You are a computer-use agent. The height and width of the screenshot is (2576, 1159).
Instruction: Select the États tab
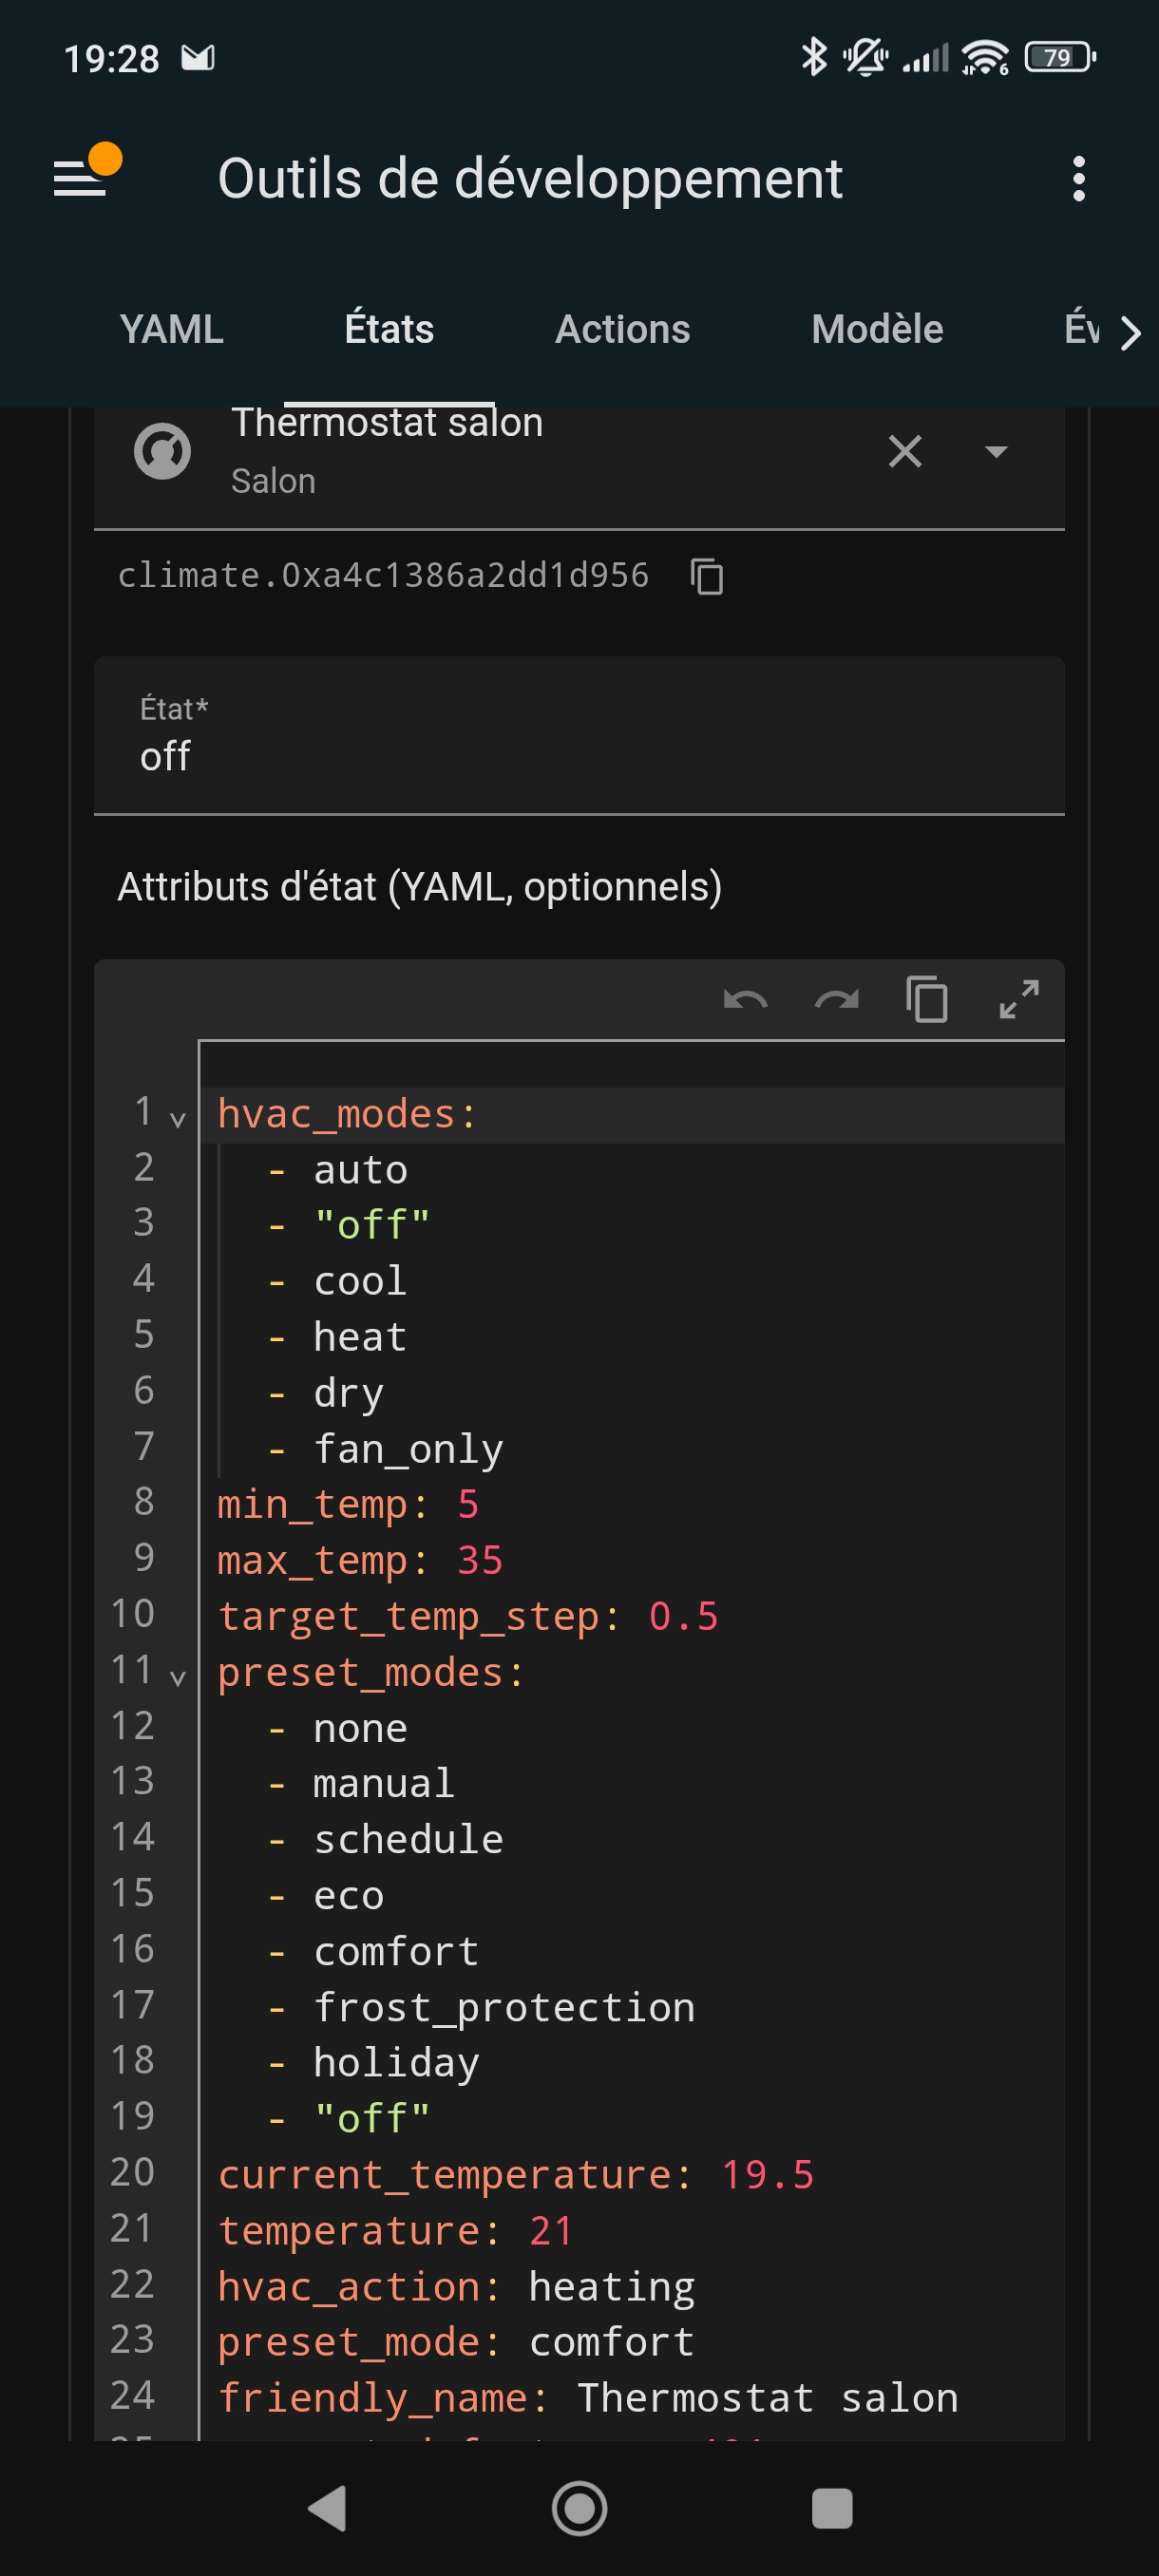coord(389,329)
